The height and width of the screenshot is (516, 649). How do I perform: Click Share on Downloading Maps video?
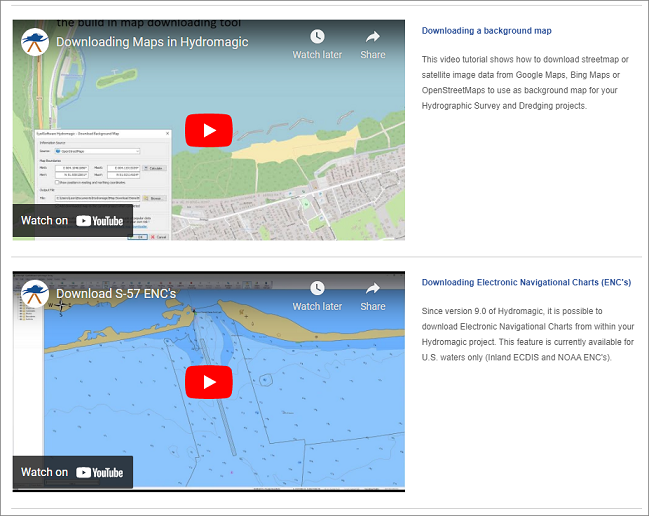(x=373, y=44)
